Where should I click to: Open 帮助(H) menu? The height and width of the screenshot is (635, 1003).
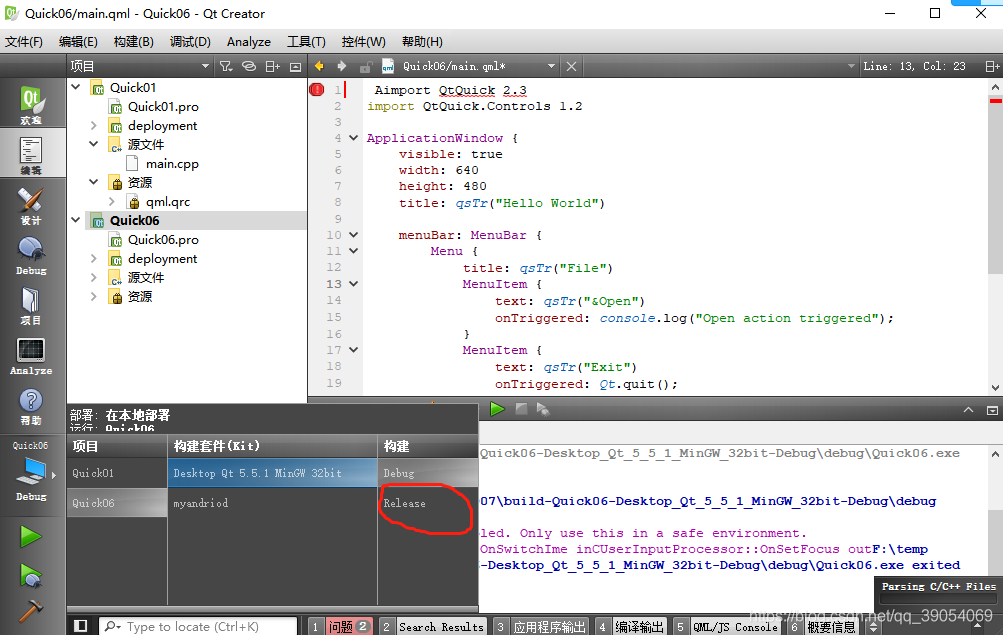click(422, 42)
